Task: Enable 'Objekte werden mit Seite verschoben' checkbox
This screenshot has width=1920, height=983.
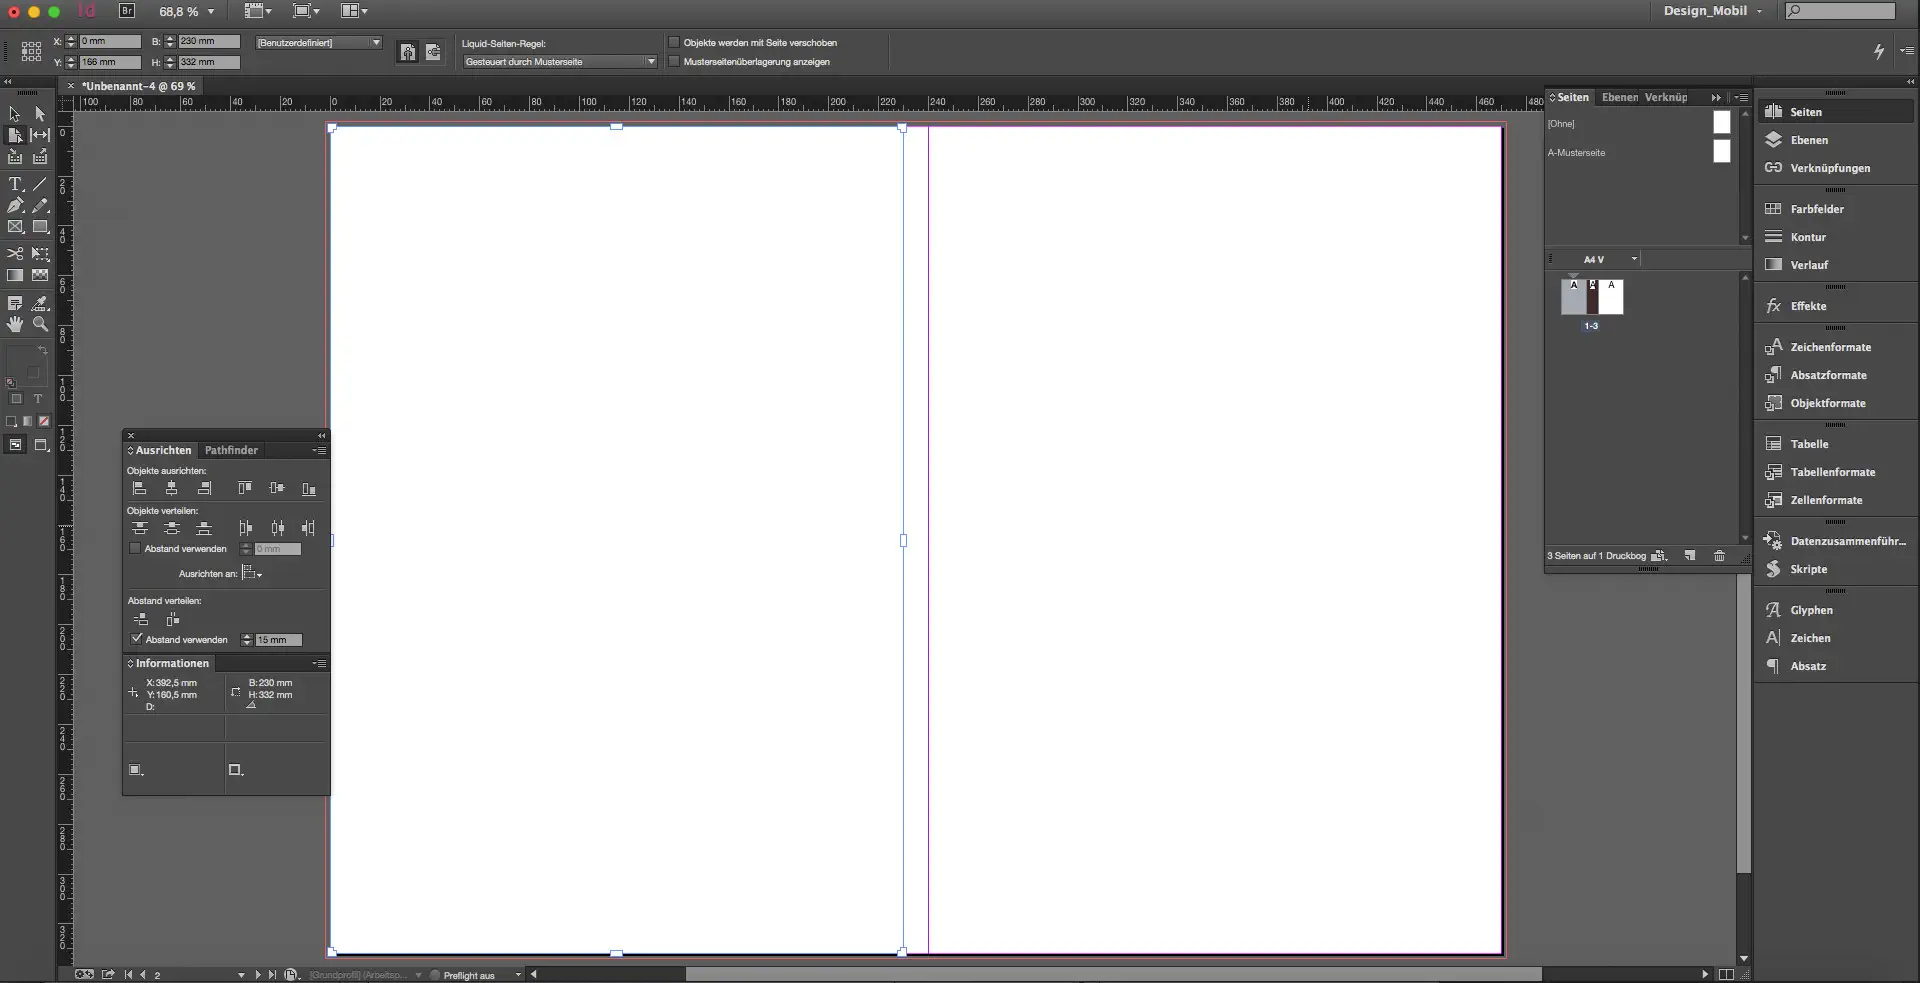Action: tap(674, 43)
